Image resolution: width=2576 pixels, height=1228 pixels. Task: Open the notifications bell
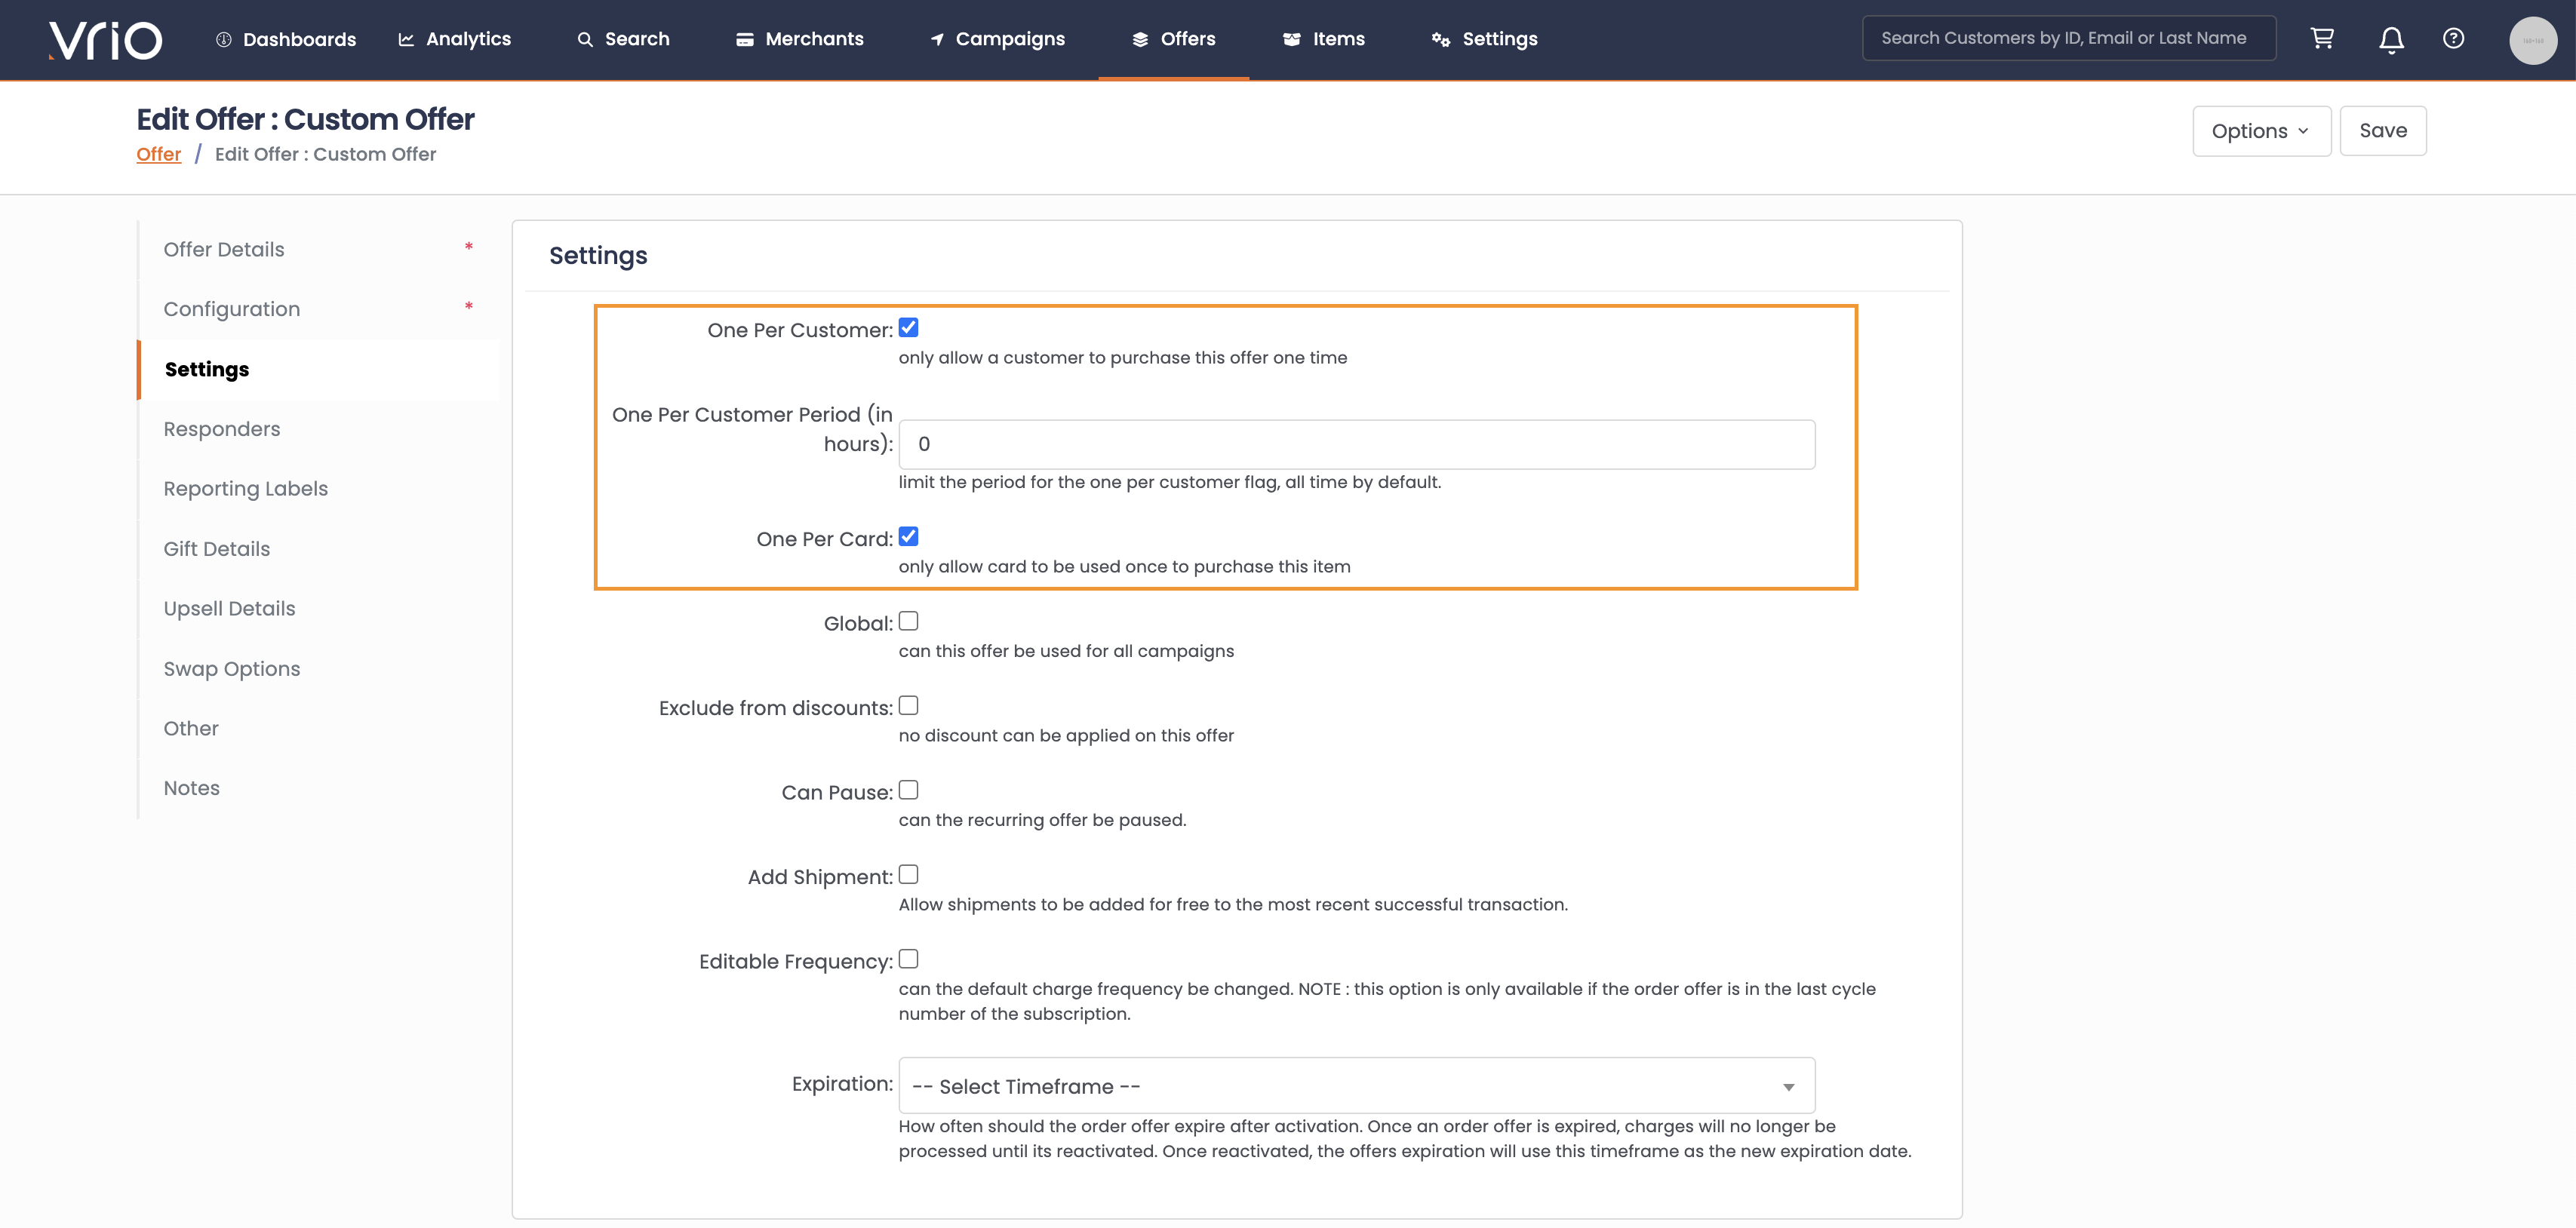click(2391, 39)
